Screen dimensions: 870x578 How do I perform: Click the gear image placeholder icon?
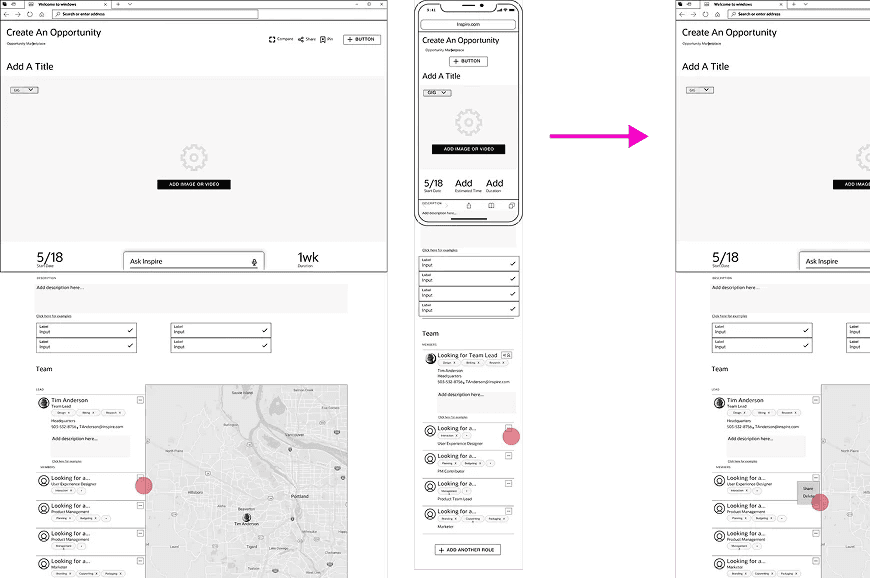[193, 157]
